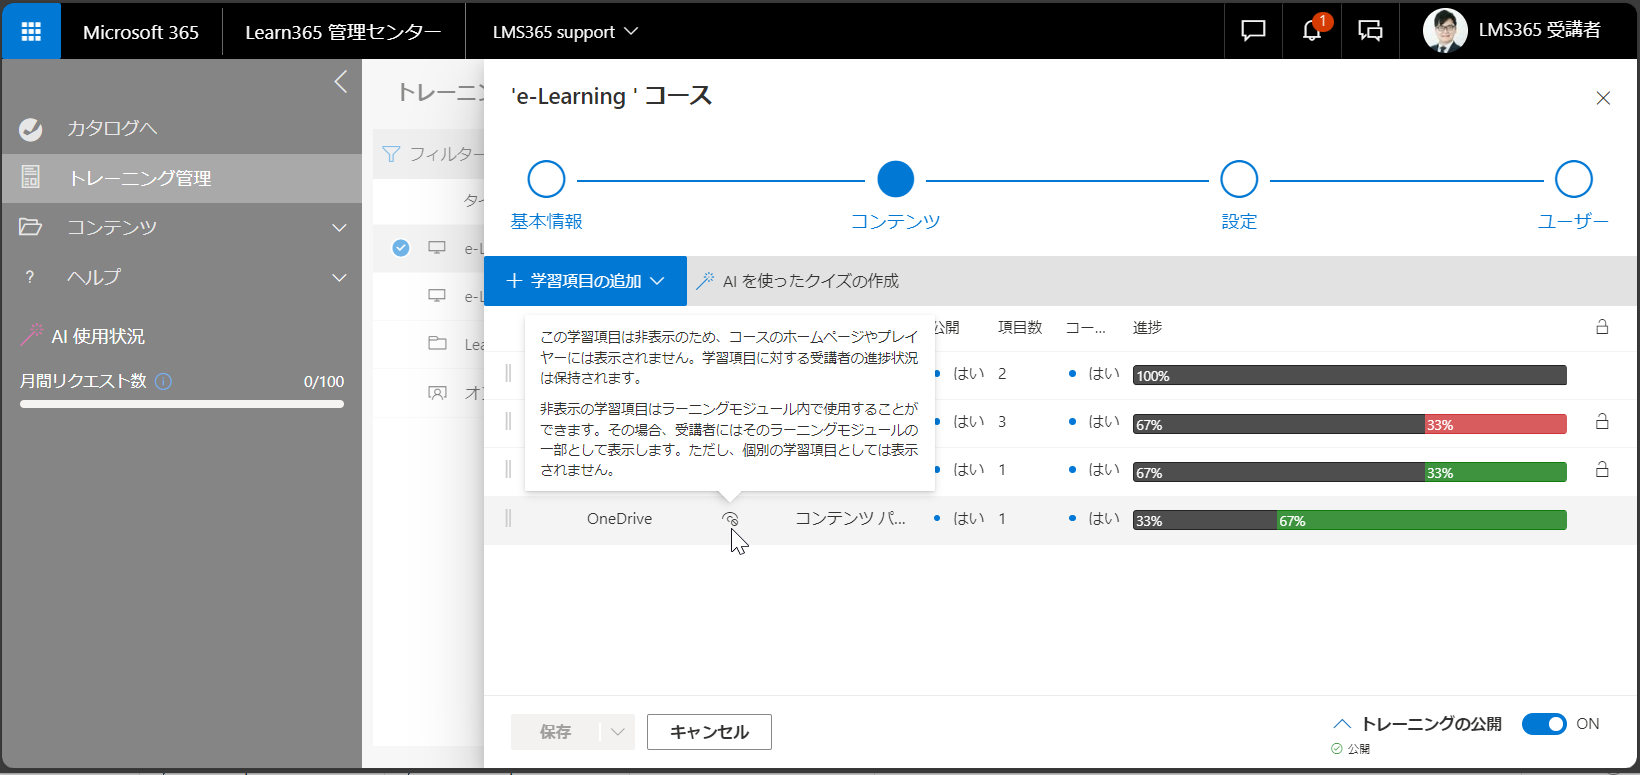This screenshot has width=1640, height=775.
Task: Toggle the トレーニングの公開 switch off
Action: click(x=1544, y=724)
